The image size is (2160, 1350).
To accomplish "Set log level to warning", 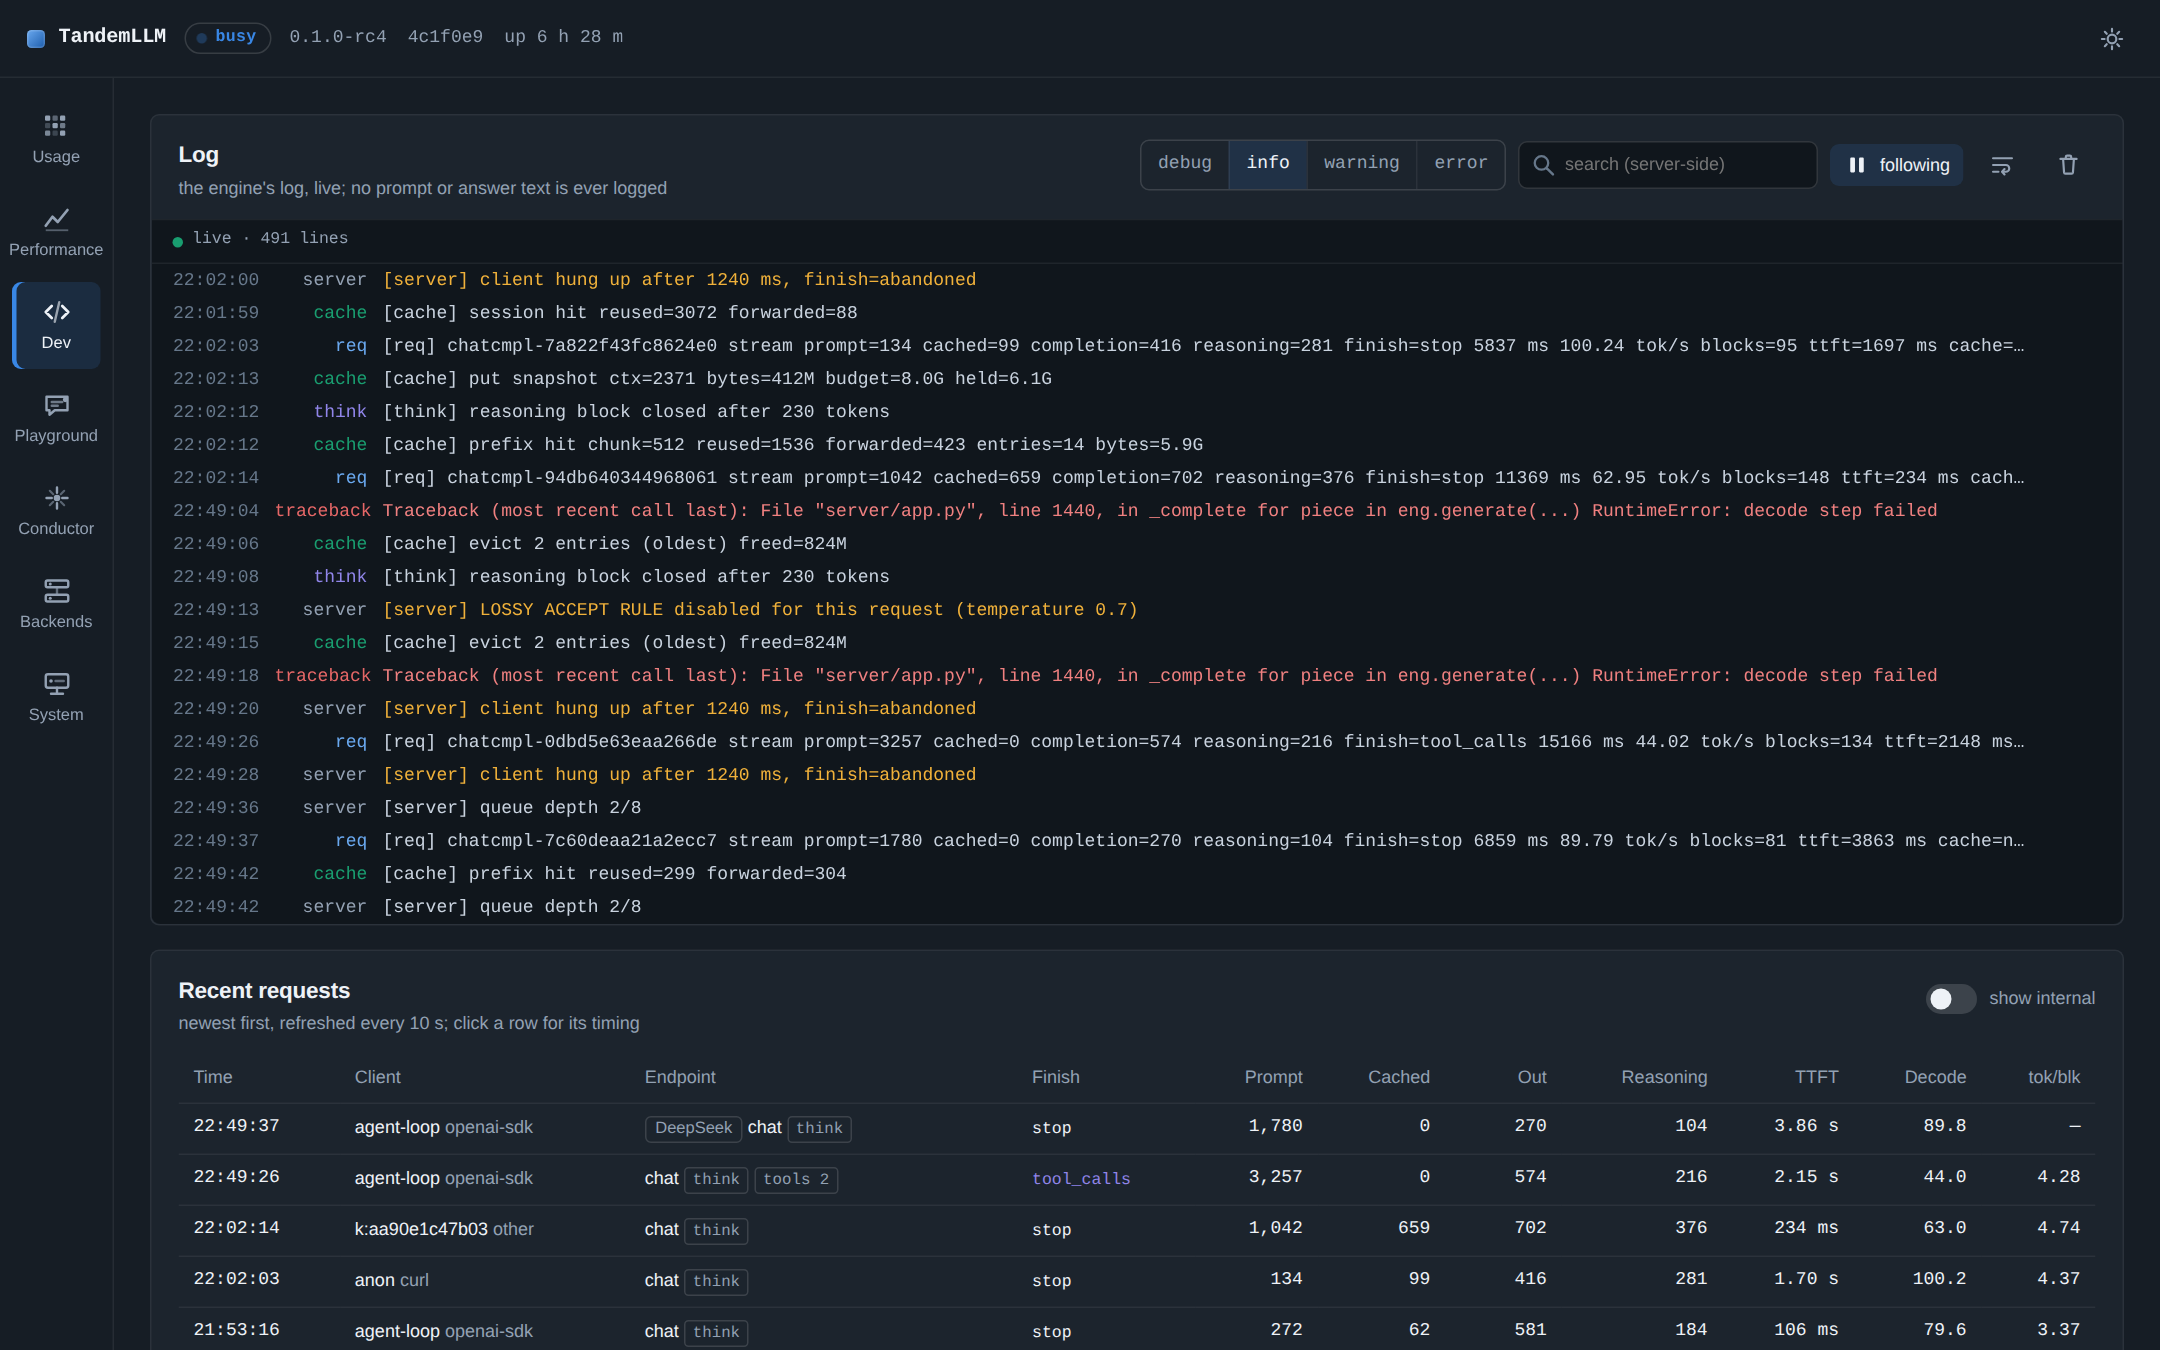I will click(x=1361, y=163).
